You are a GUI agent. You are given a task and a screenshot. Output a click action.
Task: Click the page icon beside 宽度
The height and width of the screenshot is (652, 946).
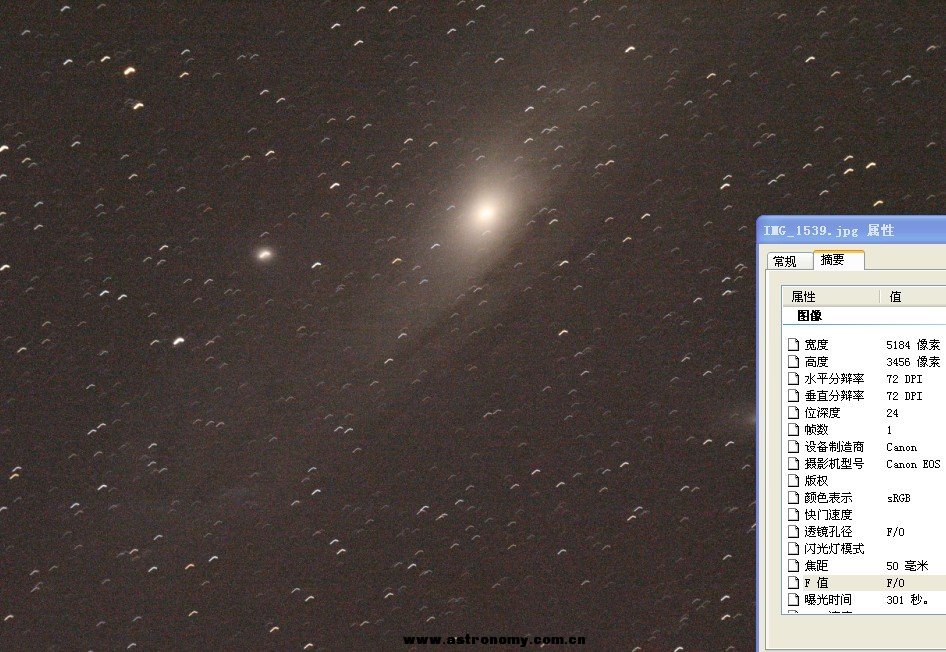(794, 345)
